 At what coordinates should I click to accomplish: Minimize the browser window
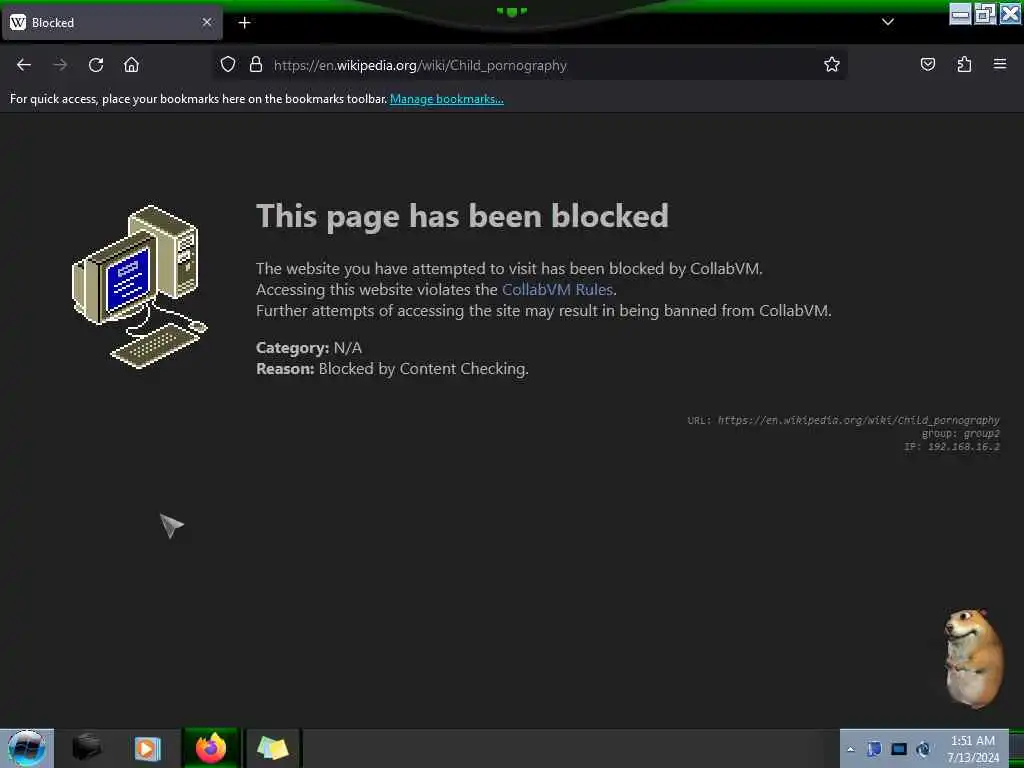(960, 14)
